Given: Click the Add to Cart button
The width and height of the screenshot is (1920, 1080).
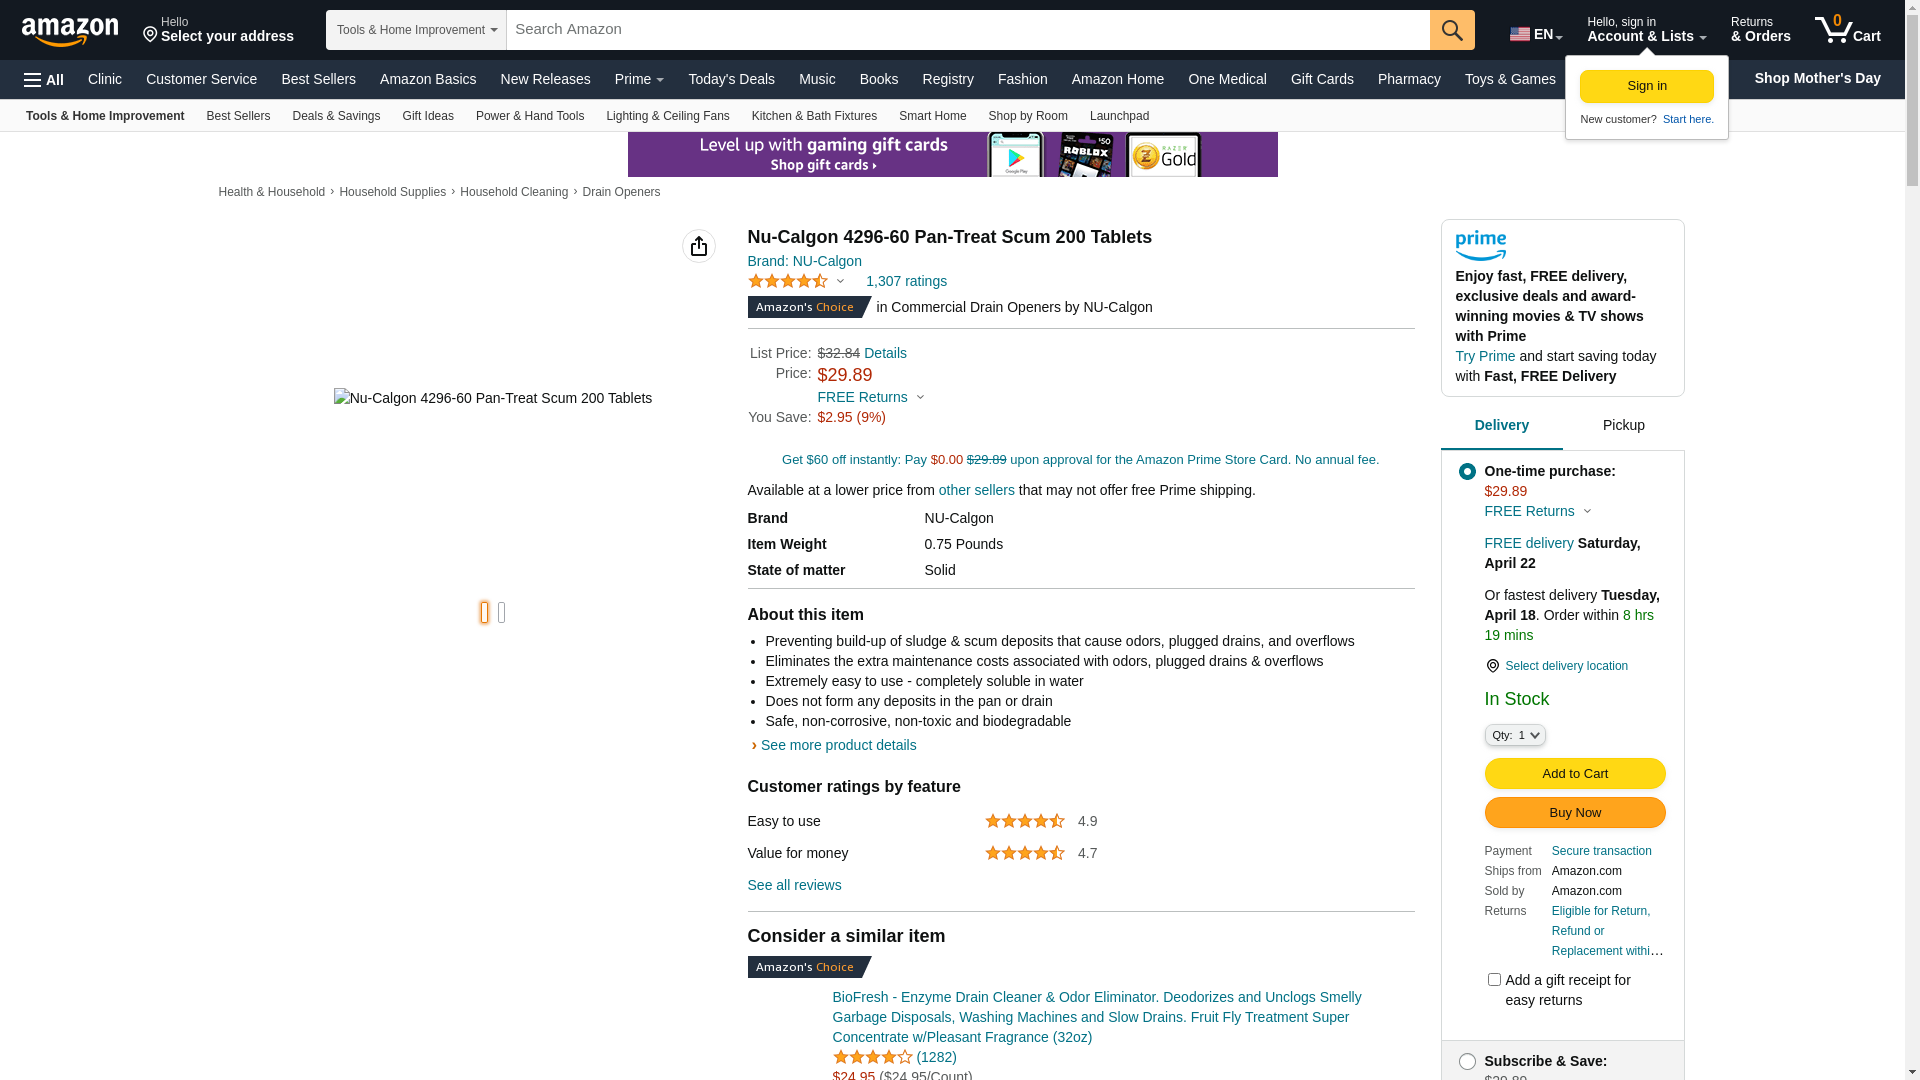Looking at the screenshot, I should click(x=1574, y=774).
